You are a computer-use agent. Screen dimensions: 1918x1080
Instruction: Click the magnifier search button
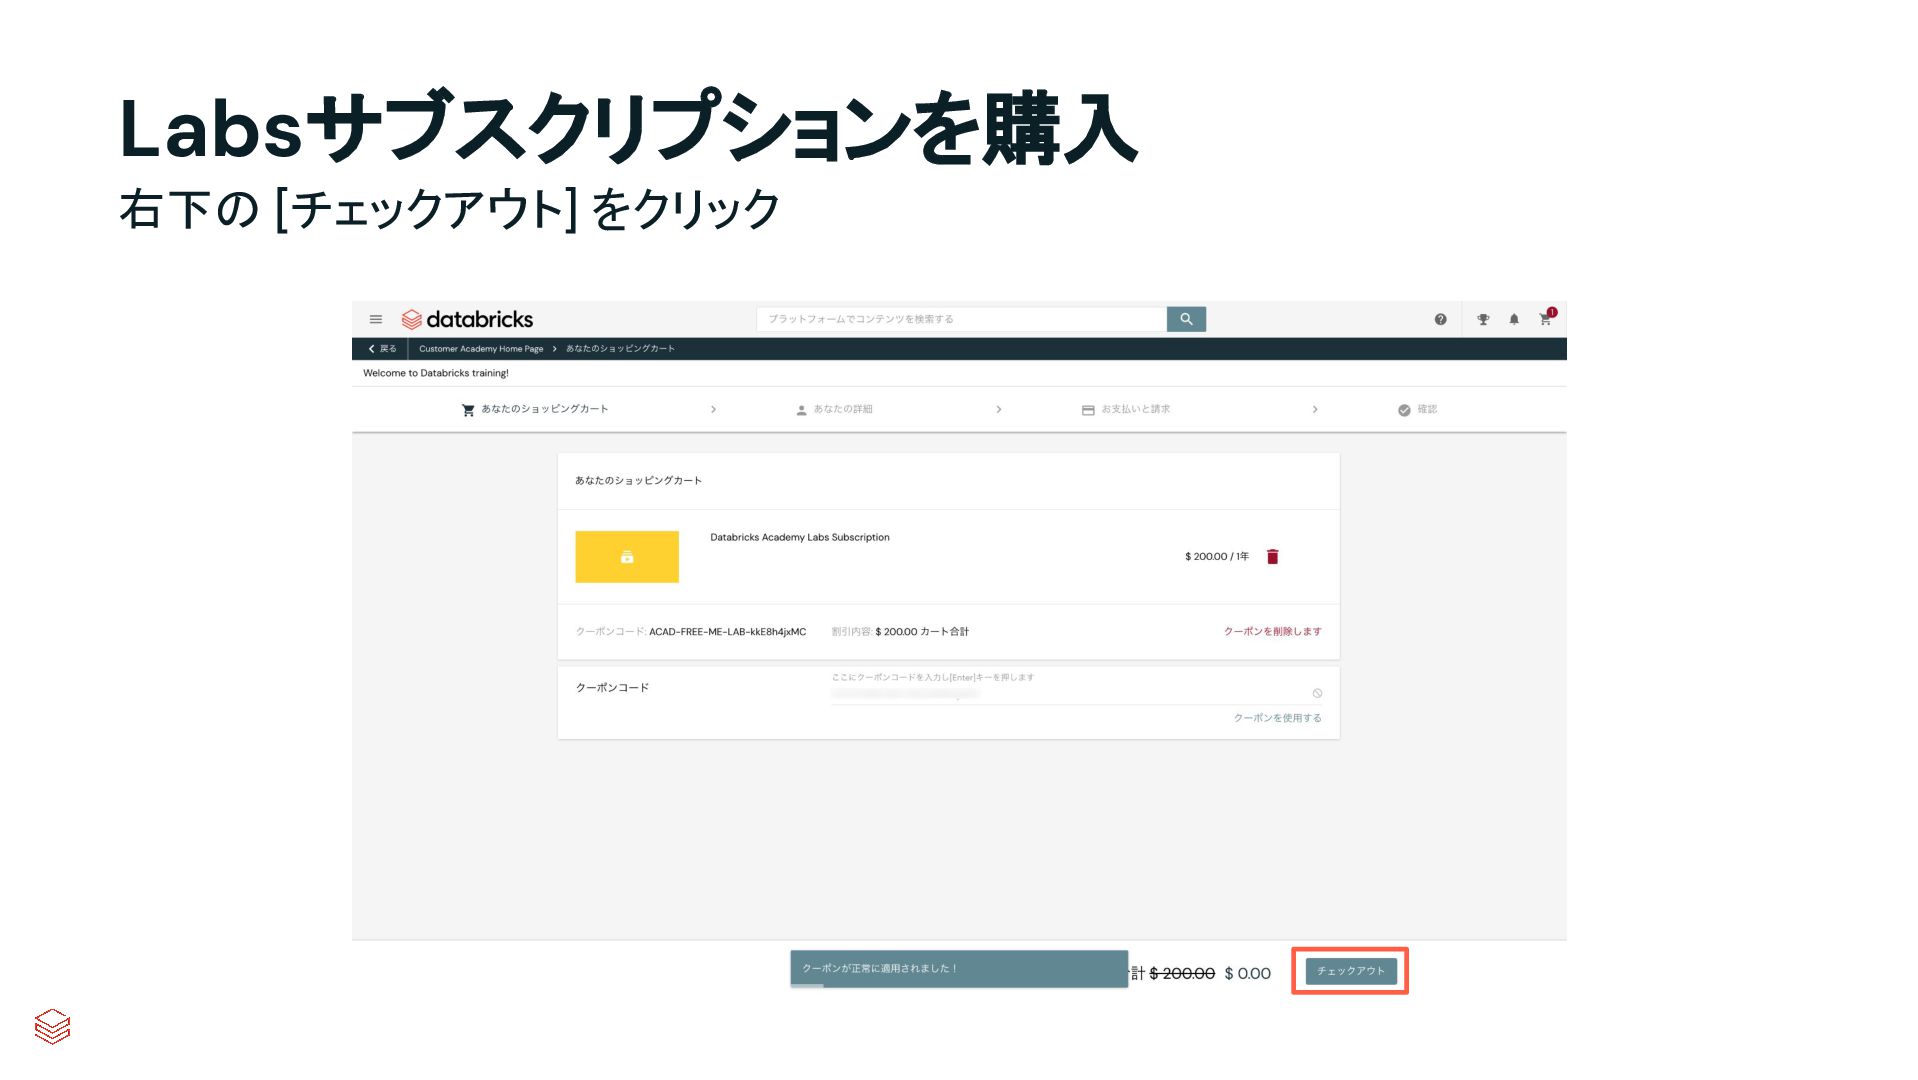pyautogui.click(x=1186, y=319)
